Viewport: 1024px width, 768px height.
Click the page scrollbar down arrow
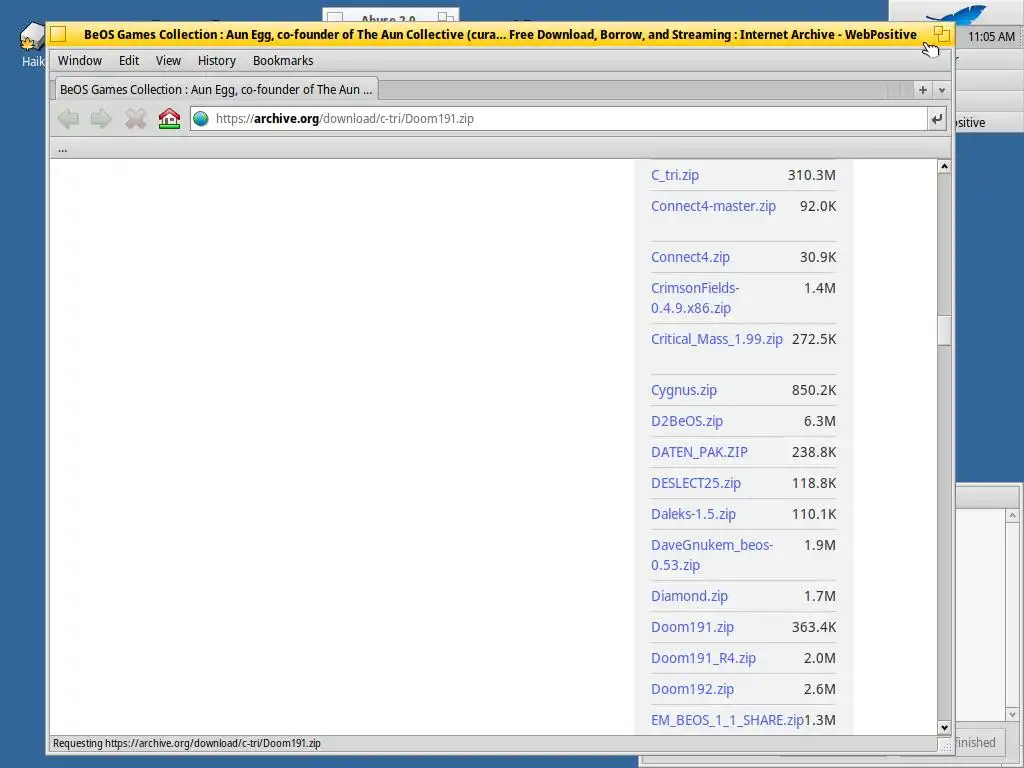(944, 728)
